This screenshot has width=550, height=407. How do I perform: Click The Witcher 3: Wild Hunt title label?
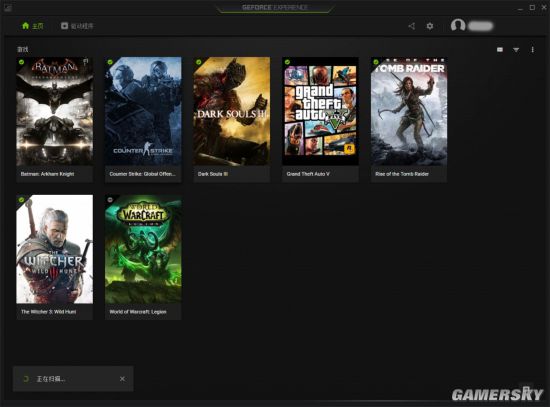point(48,312)
